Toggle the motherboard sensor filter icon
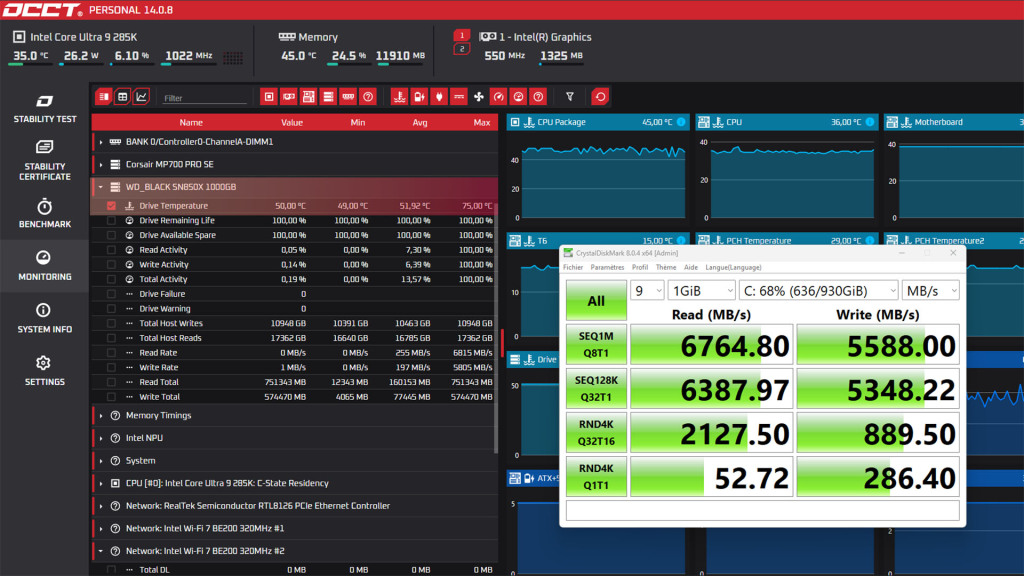 point(308,97)
